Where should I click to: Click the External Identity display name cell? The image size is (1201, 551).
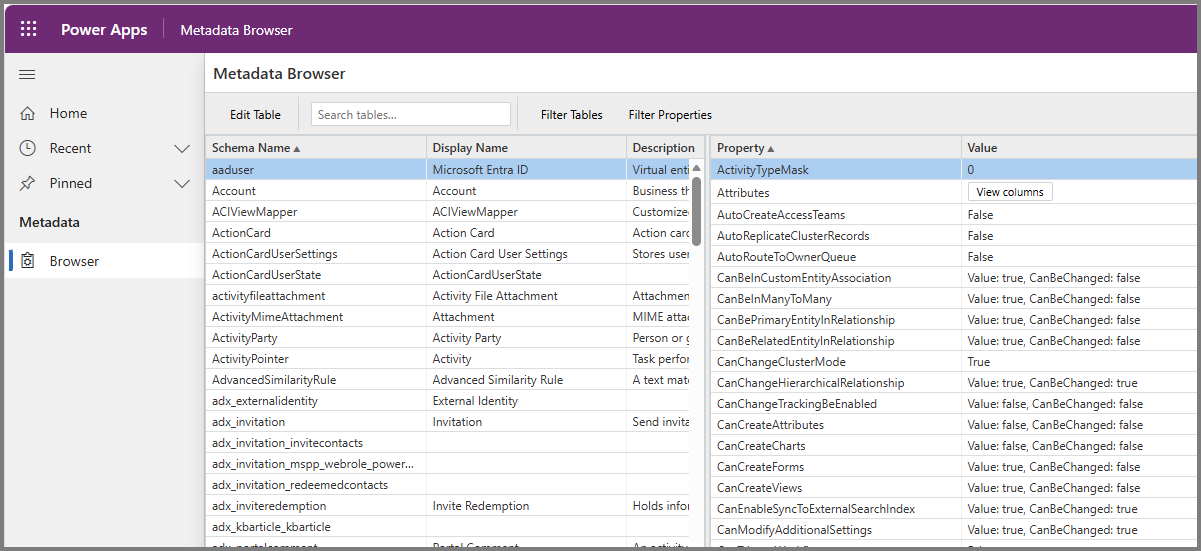coord(526,401)
